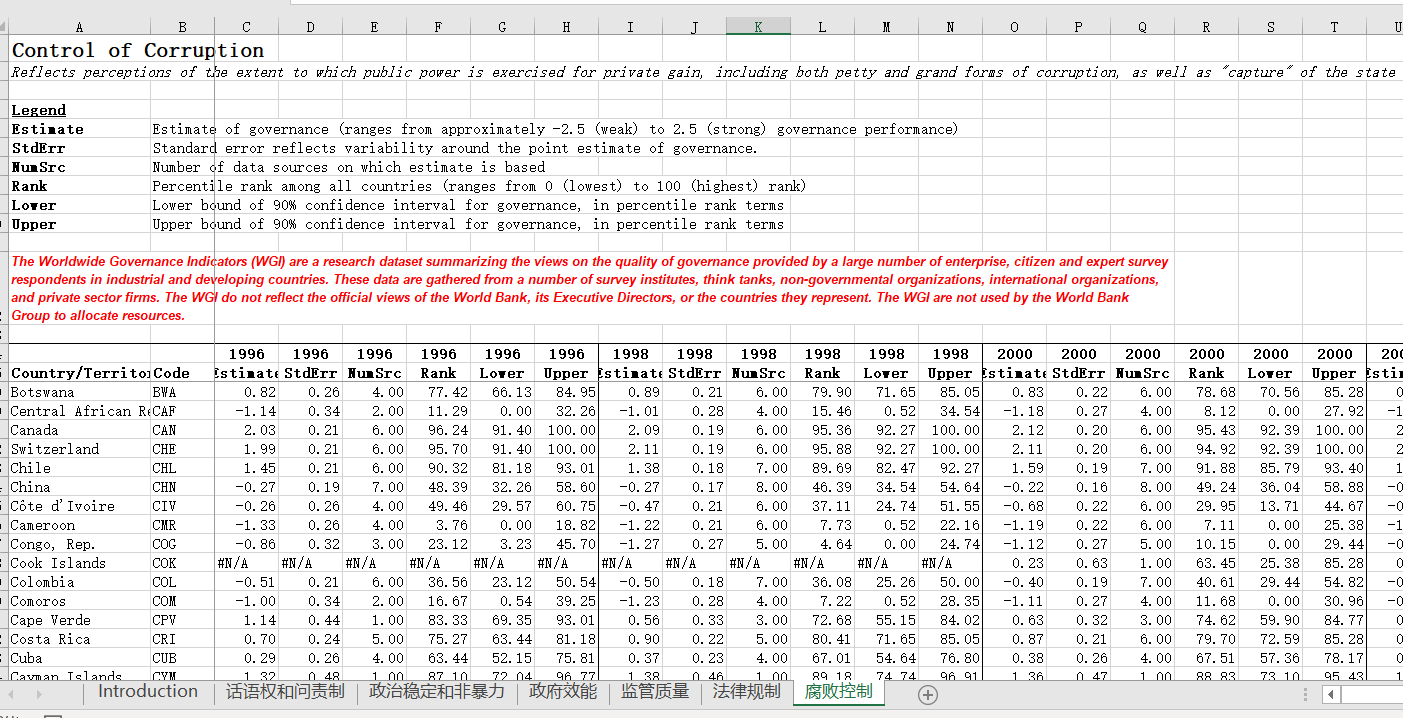Select column R header
Screen dimensions: 1403x718
[1206, 27]
